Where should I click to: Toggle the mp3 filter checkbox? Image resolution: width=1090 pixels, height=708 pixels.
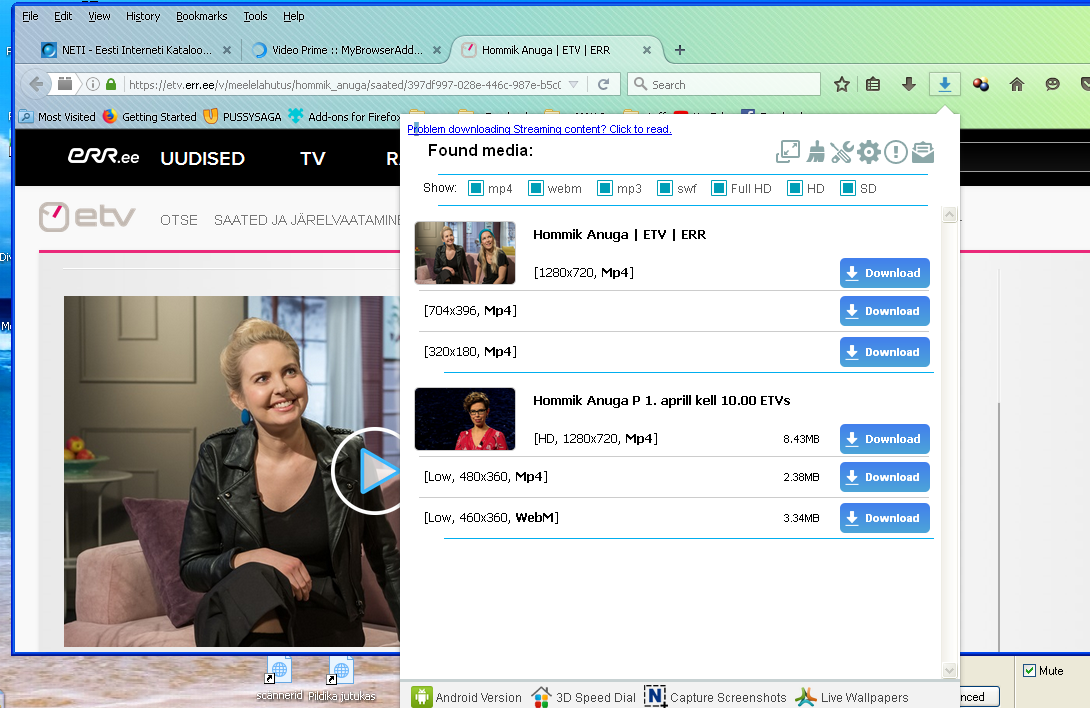click(605, 188)
